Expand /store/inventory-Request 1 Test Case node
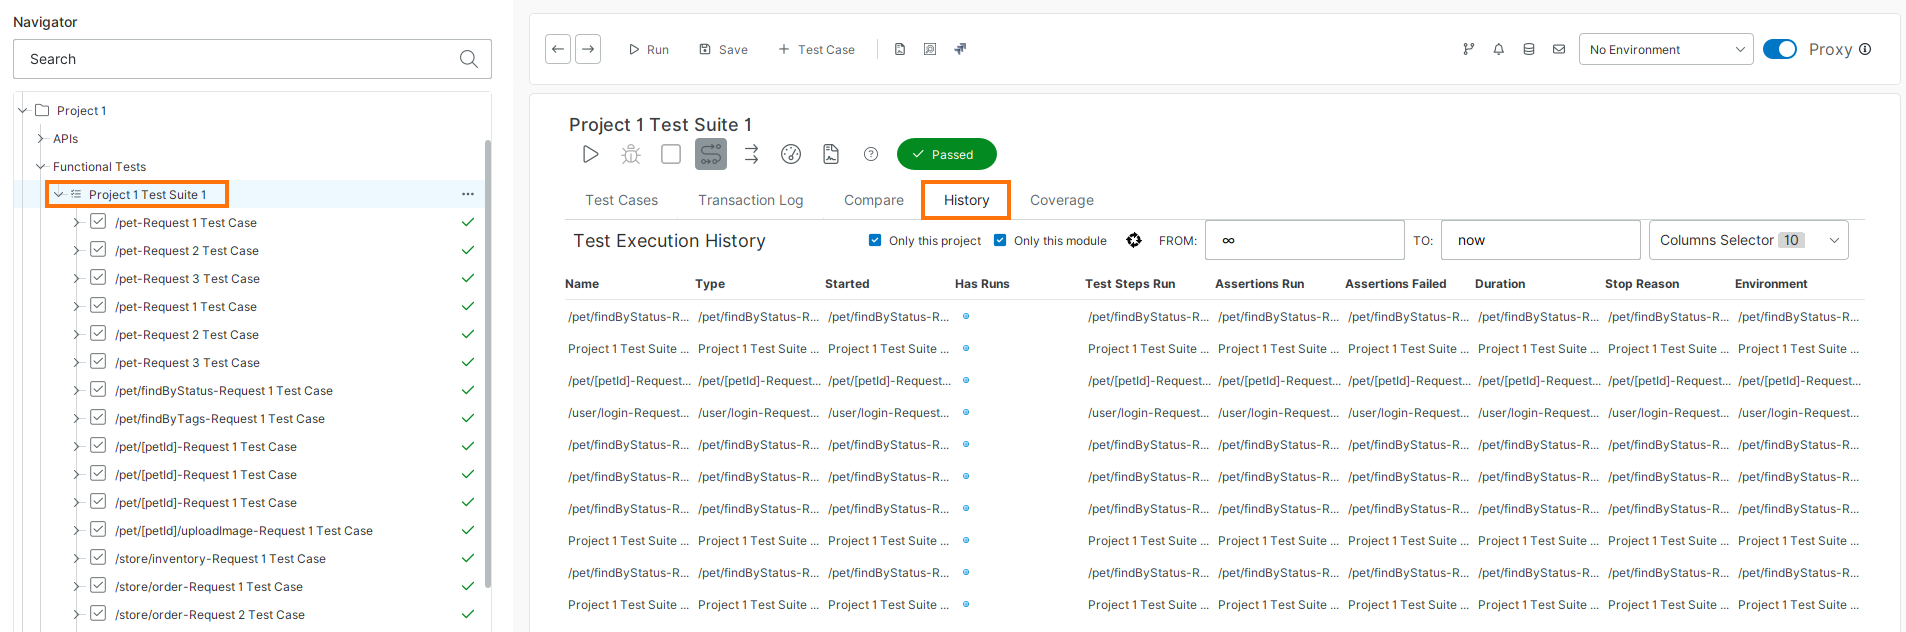This screenshot has width=1906, height=632. pyautogui.click(x=77, y=558)
